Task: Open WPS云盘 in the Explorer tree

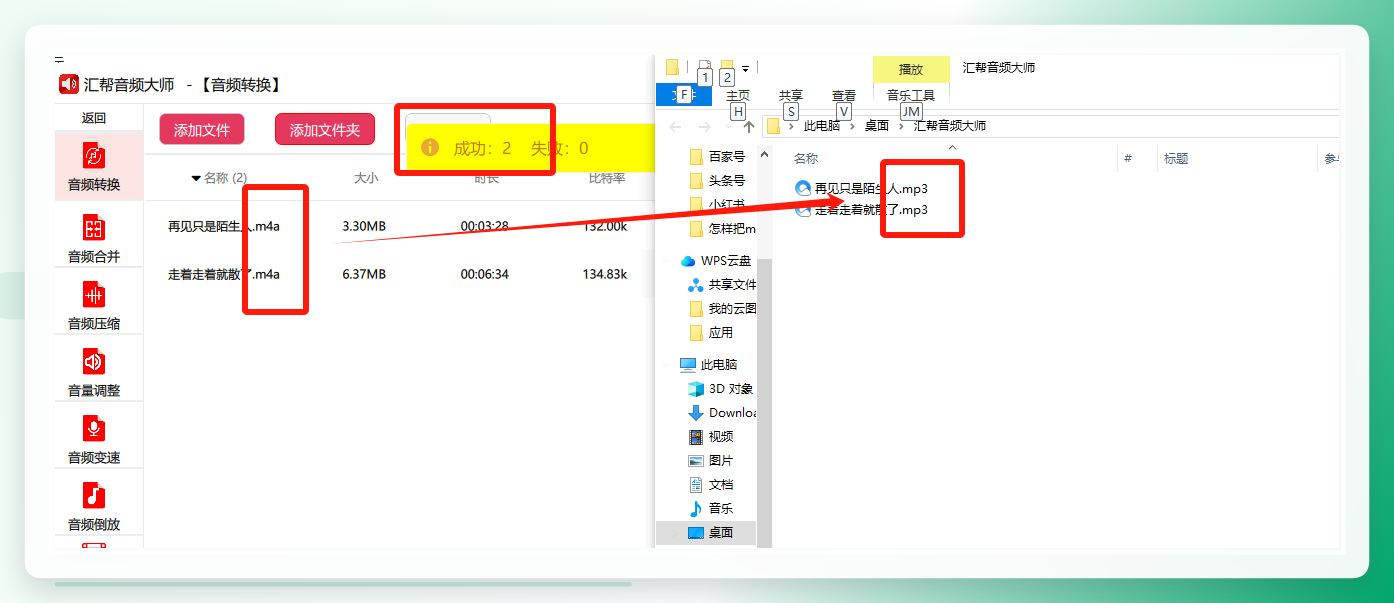Action: pos(716,261)
